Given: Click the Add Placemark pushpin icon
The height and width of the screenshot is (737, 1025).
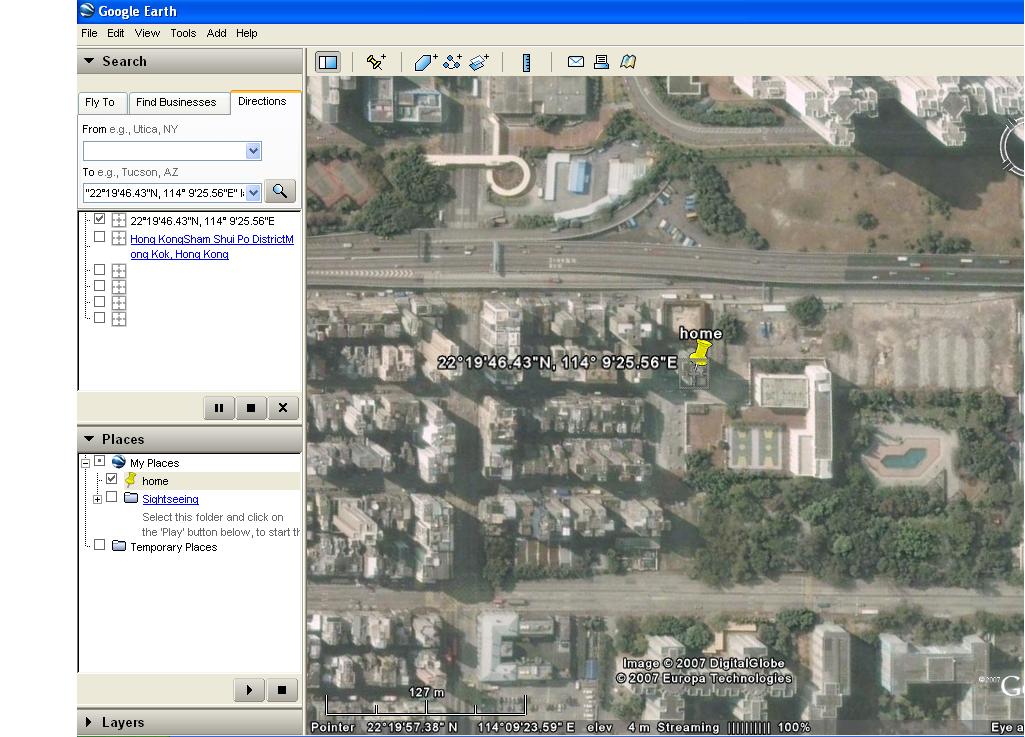Looking at the screenshot, I should point(376,62).
